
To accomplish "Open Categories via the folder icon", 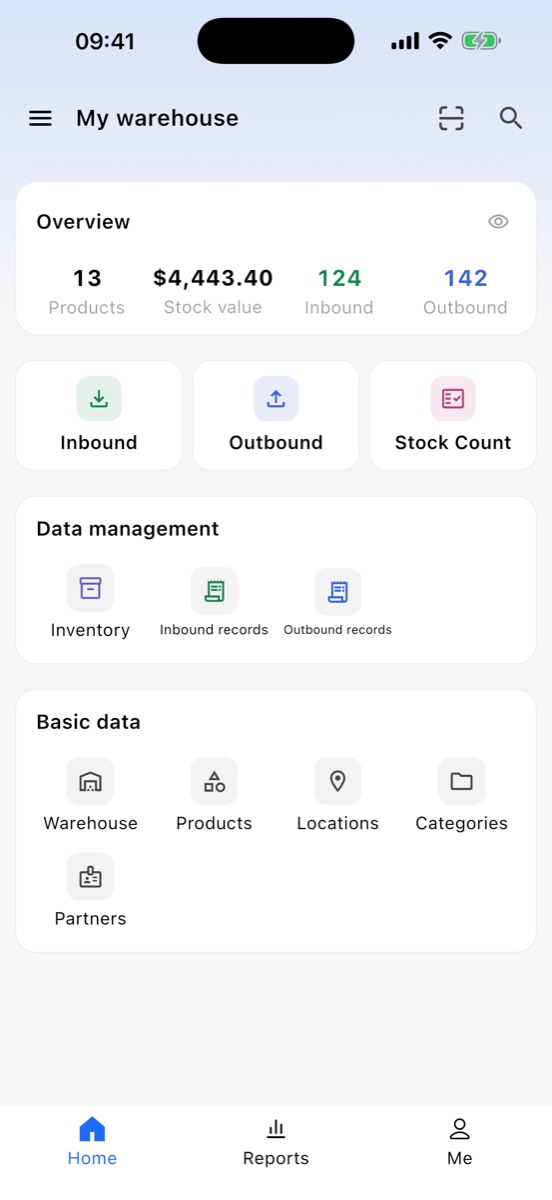I will click(462, 781).
